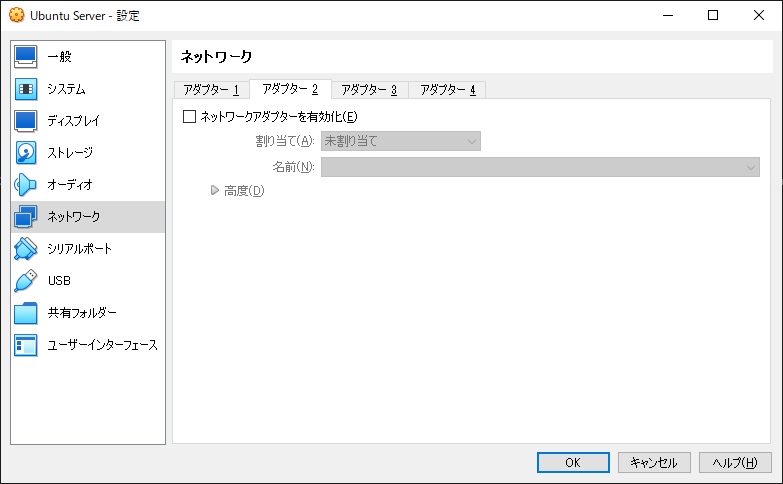
Task: Confirm settings with the OK button
Action: click(573, 463)
